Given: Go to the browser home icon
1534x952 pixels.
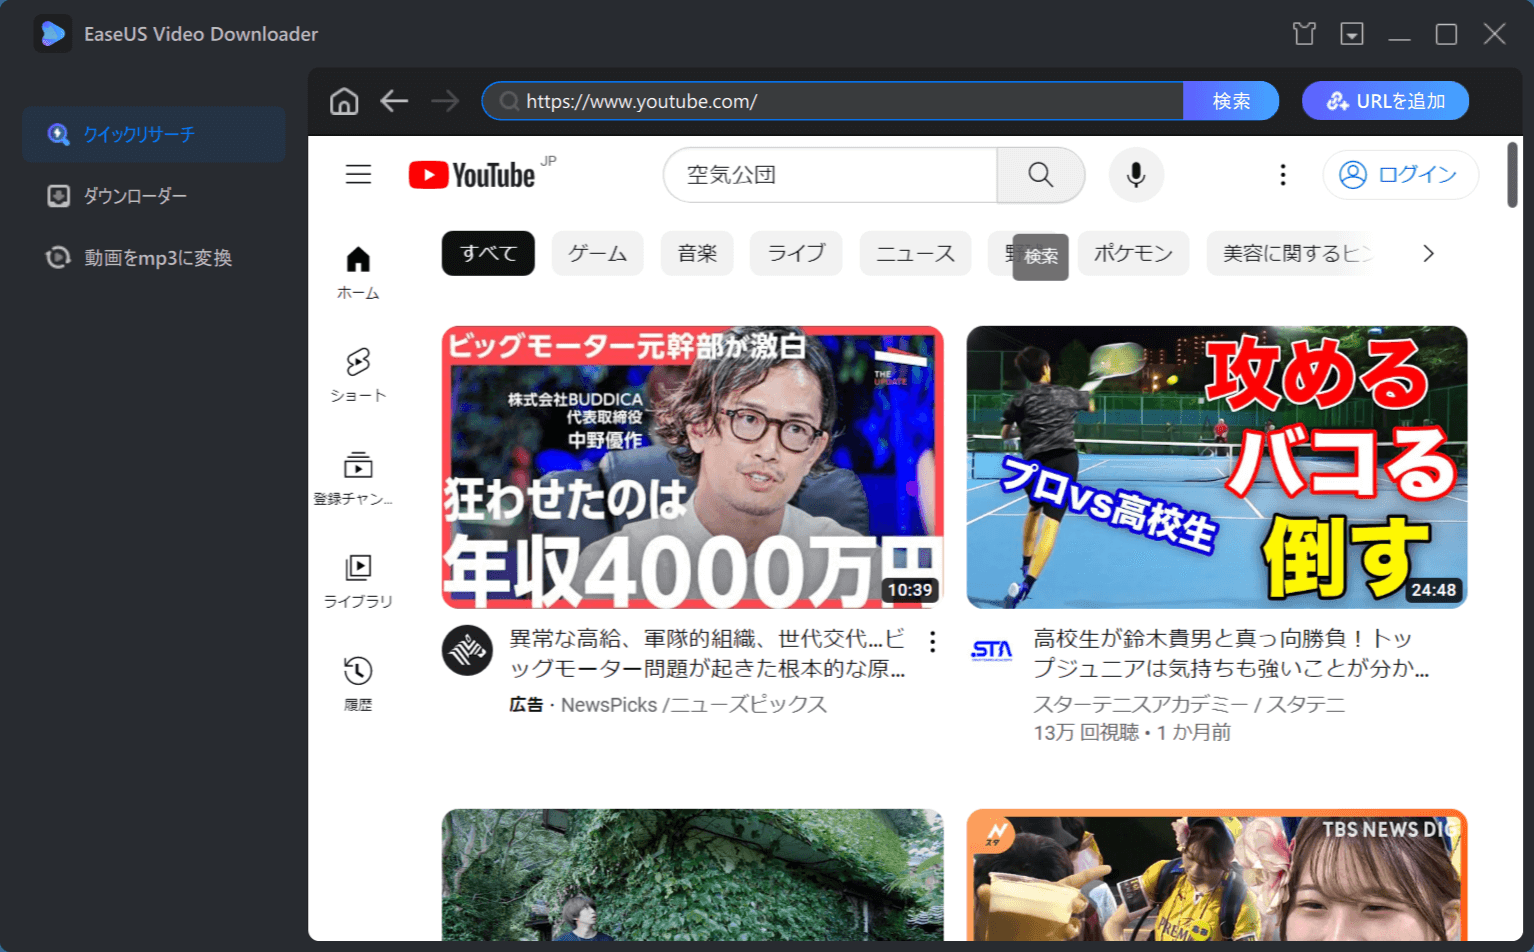Looking at the screenshot, I should (344, 101).
